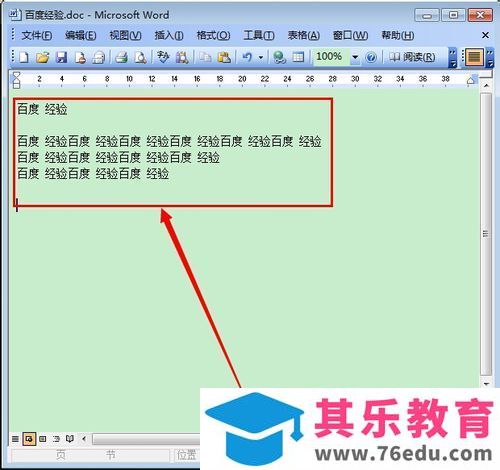Click the vertical scrollbar down arrow

(x=486, y=384)
